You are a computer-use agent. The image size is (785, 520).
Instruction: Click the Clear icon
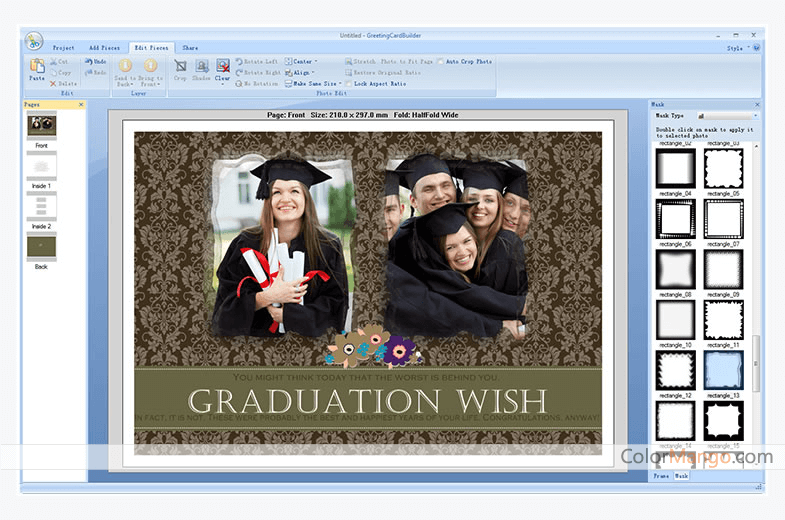(222, 68)
